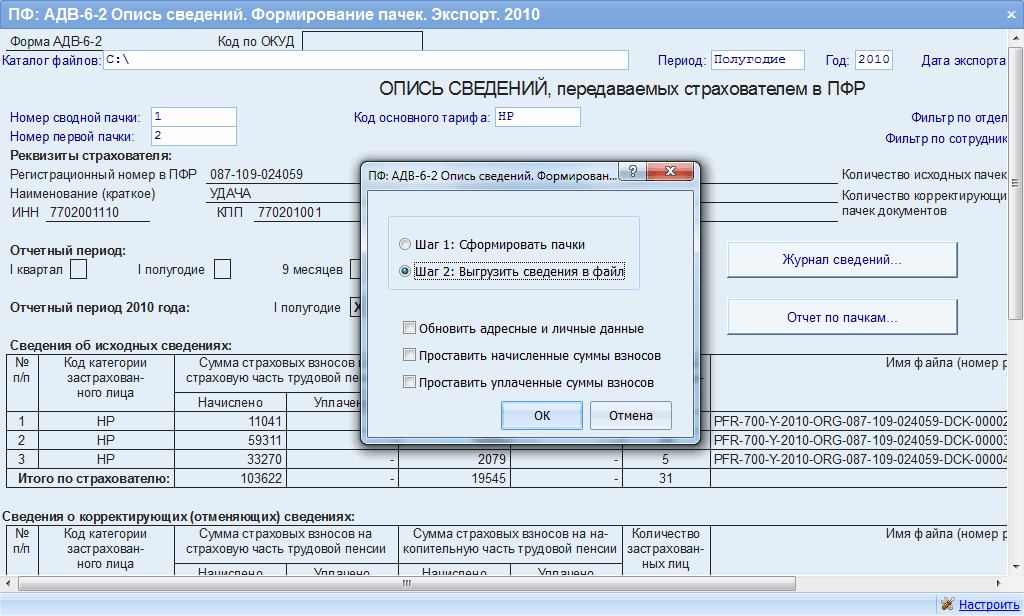Click the Настроить wrench icon

pyautogui.click(x=947, y=604)
